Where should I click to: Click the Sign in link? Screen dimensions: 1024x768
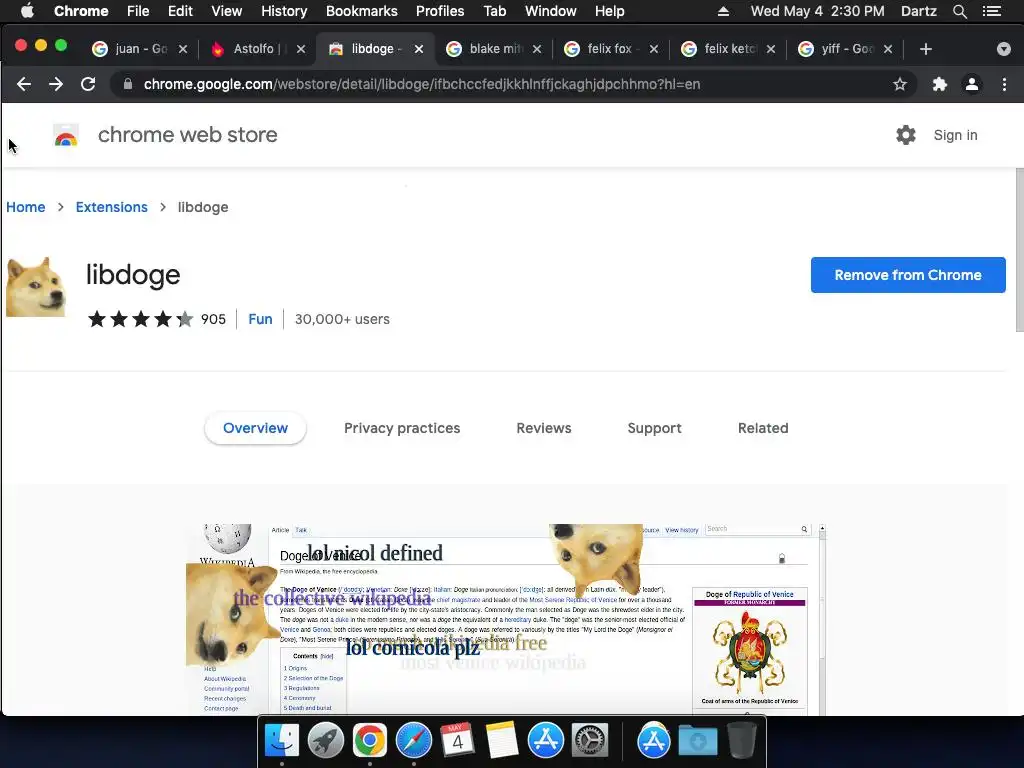tap(955, 135)
